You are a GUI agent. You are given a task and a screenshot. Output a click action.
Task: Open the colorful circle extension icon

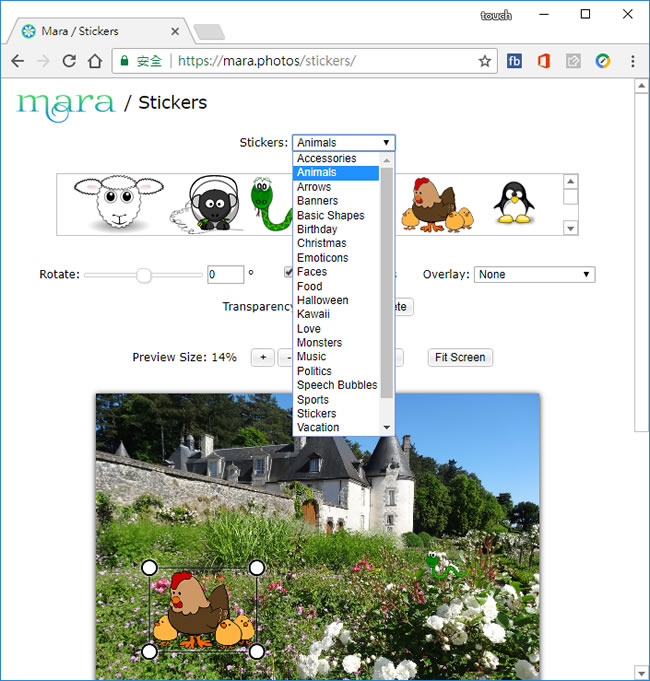pyautogui.click(x=603, y=61)
